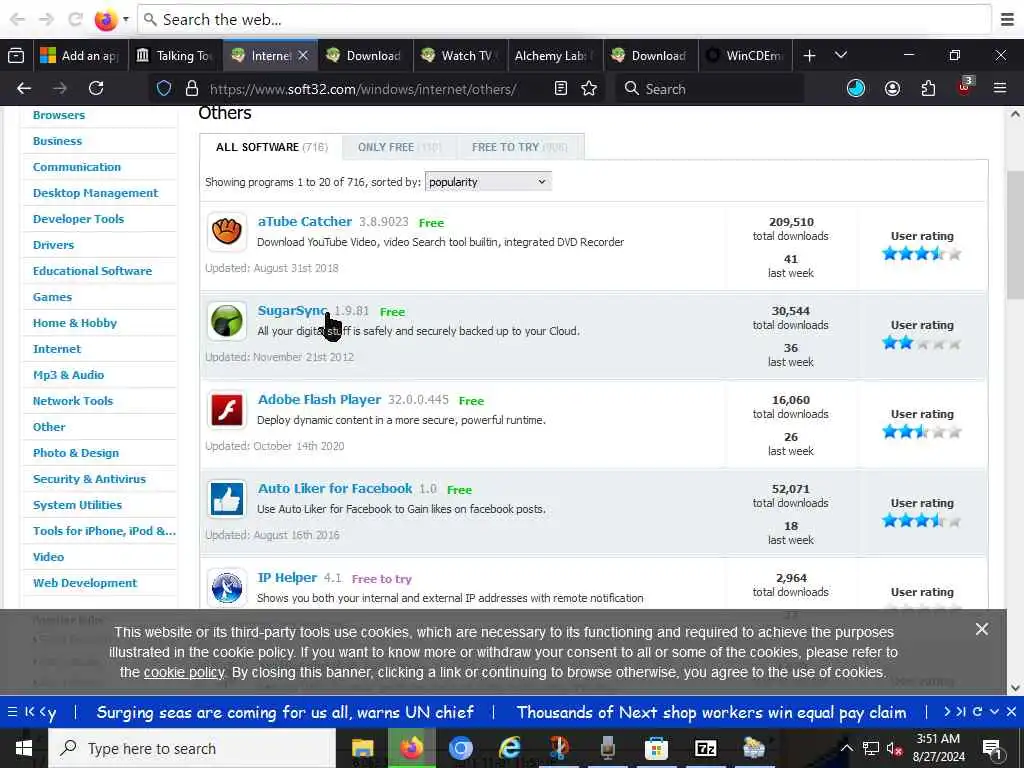Open the notification center icon
This screenshot has width=1024, height=768.
click(x=992, y=748)
